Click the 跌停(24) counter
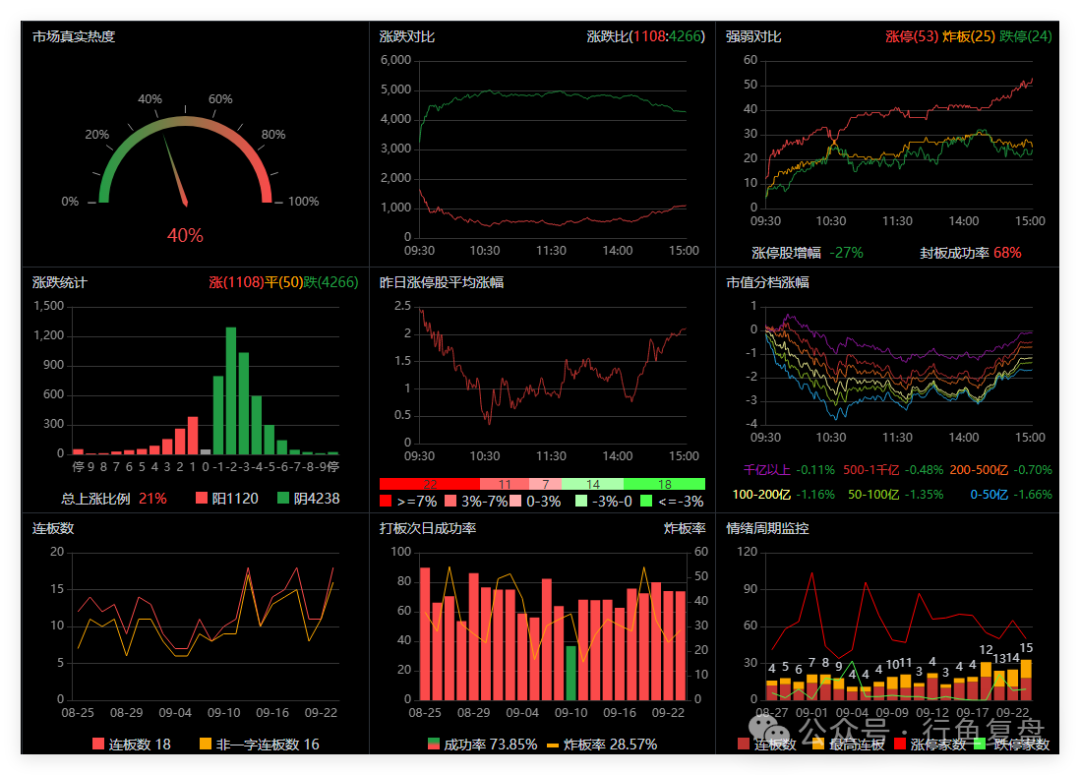The image size is (1080, 775). coord(1026,37)
